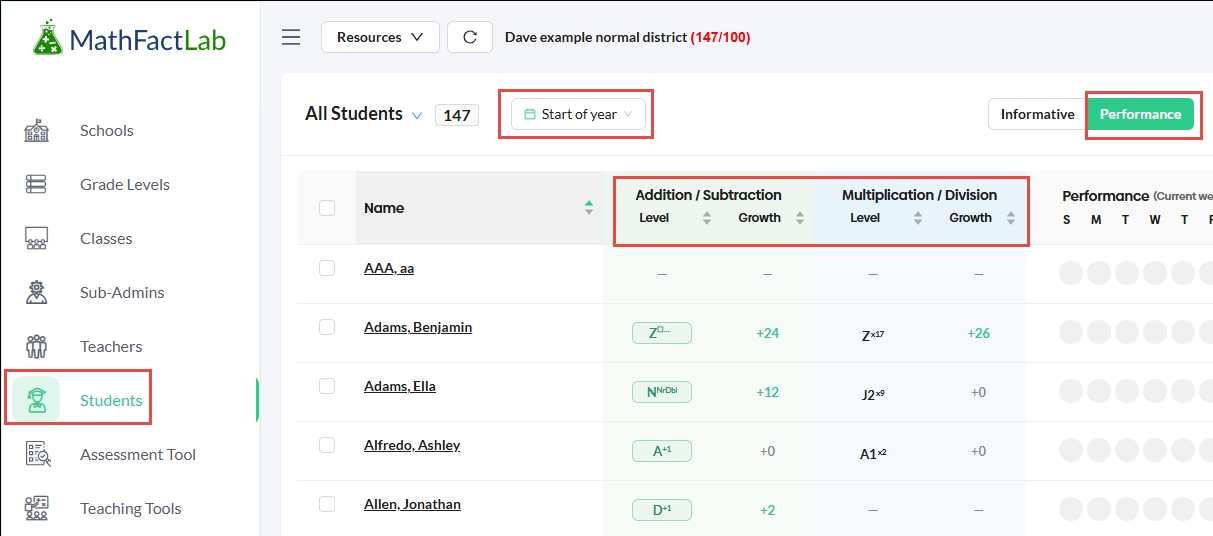Check the box for Alfredo, Ashley

[x=327, y=445]
